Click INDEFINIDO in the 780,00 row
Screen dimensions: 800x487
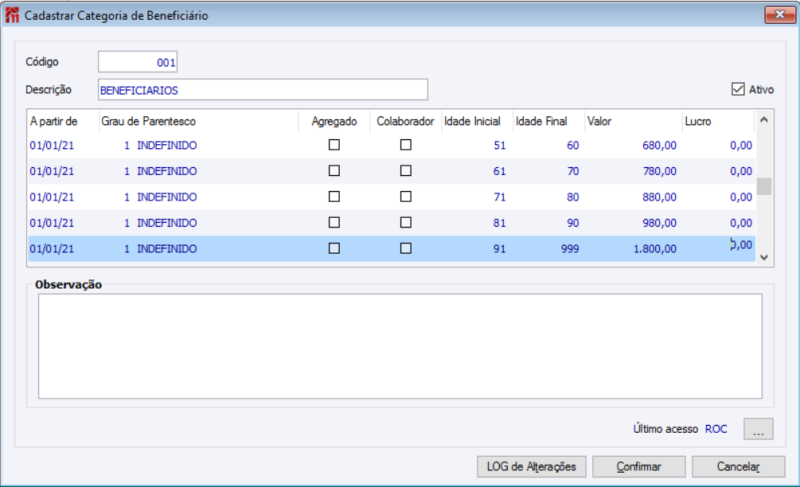(x=167, y=171)
